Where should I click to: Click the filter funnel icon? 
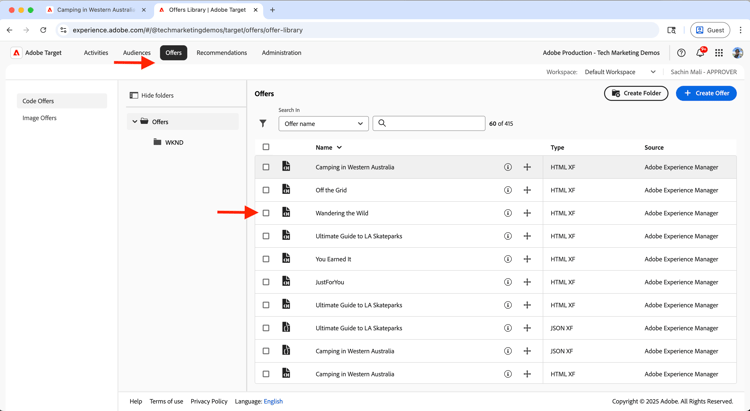pyautogui.click(x=263, y=123)
